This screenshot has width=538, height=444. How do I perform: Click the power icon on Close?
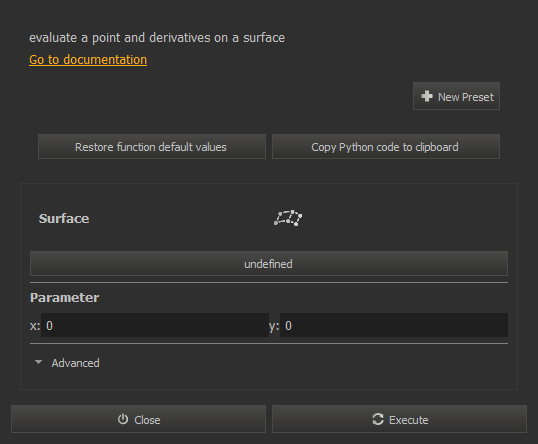coord(123,419)
